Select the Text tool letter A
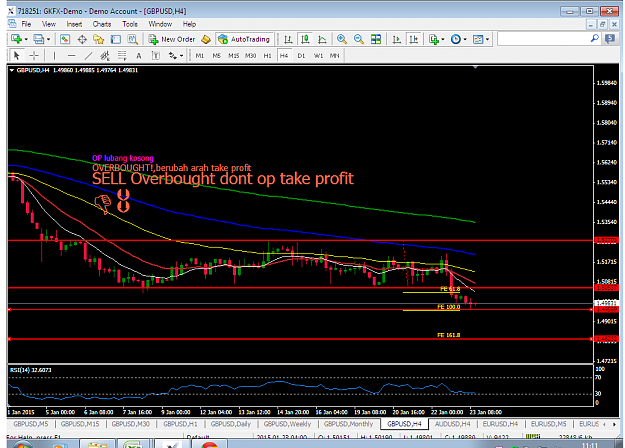The image size is (625, 448). click(x=139, y=56)
